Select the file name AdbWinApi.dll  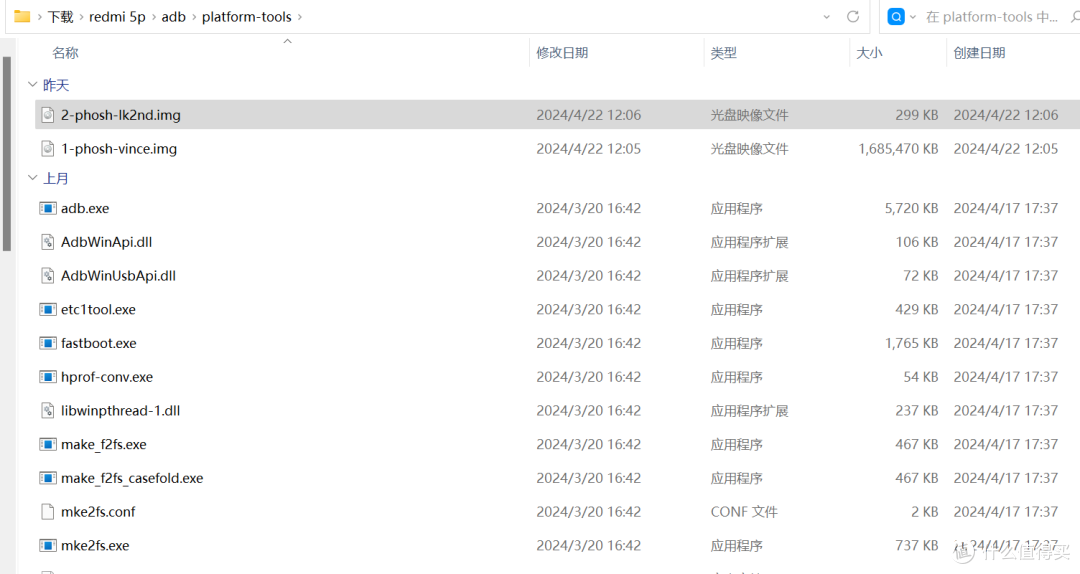click(x=106, y=242)
